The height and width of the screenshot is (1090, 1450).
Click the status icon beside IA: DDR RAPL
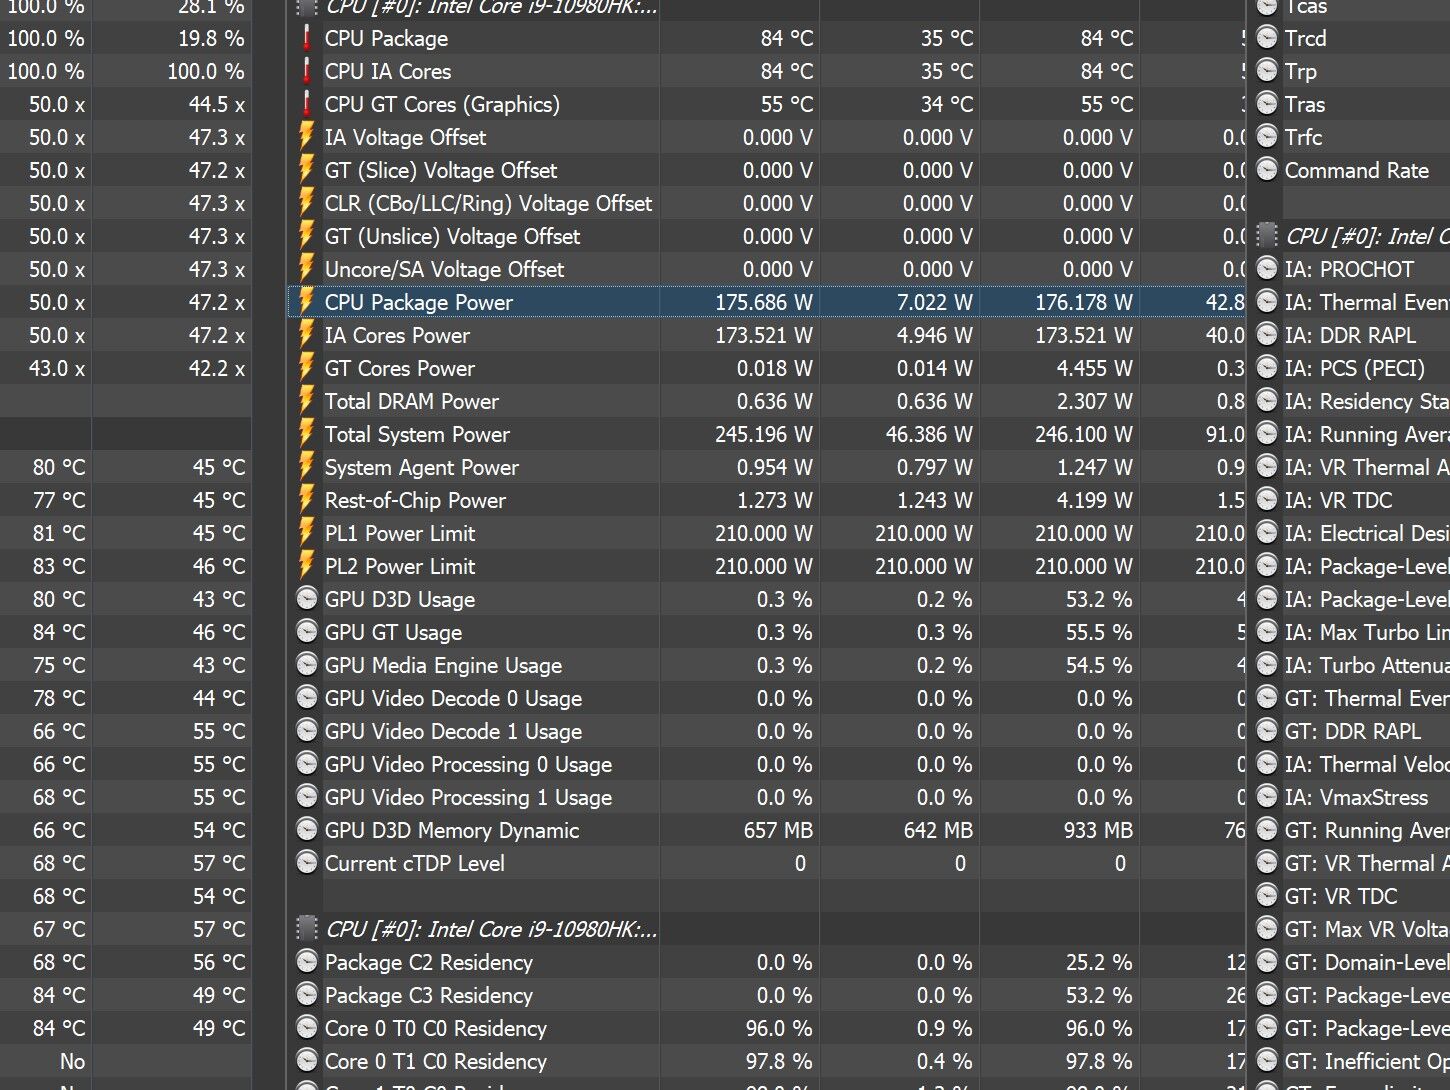pos(1267,335)
